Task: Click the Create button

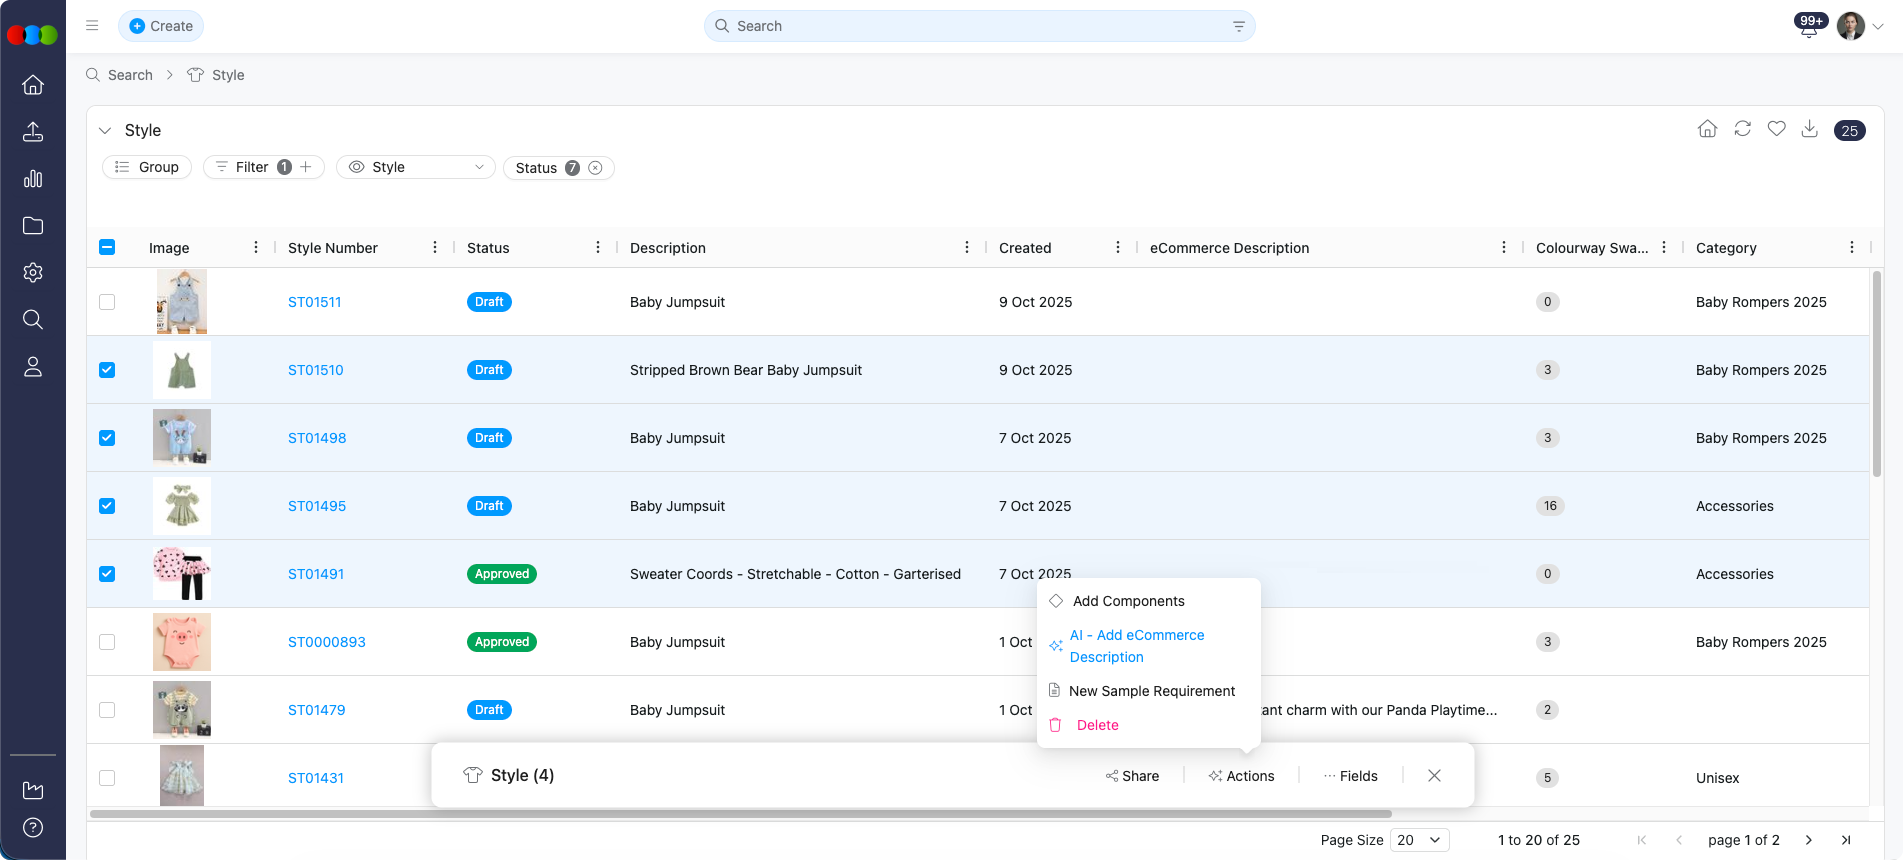Action: pos(161,26)
